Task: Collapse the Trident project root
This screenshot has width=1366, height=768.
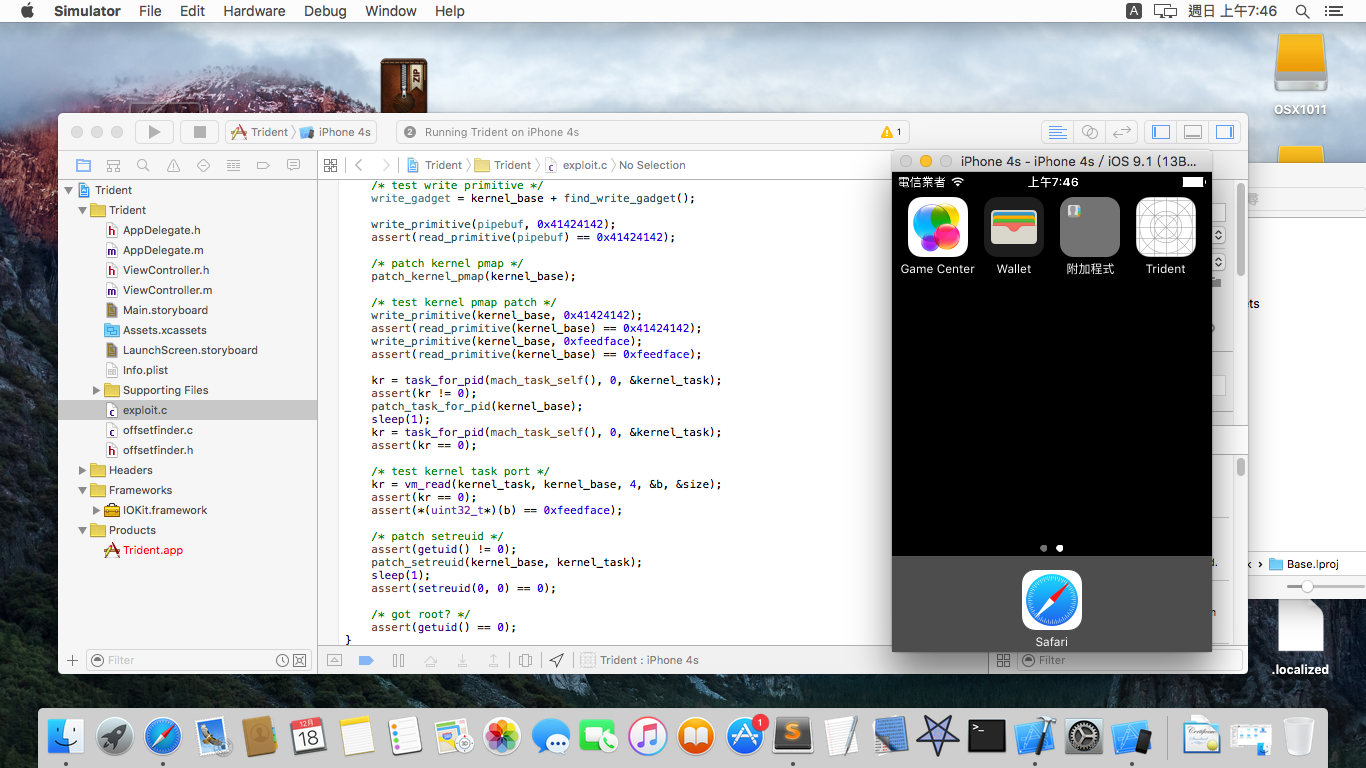Action: [x=69, y=190]
